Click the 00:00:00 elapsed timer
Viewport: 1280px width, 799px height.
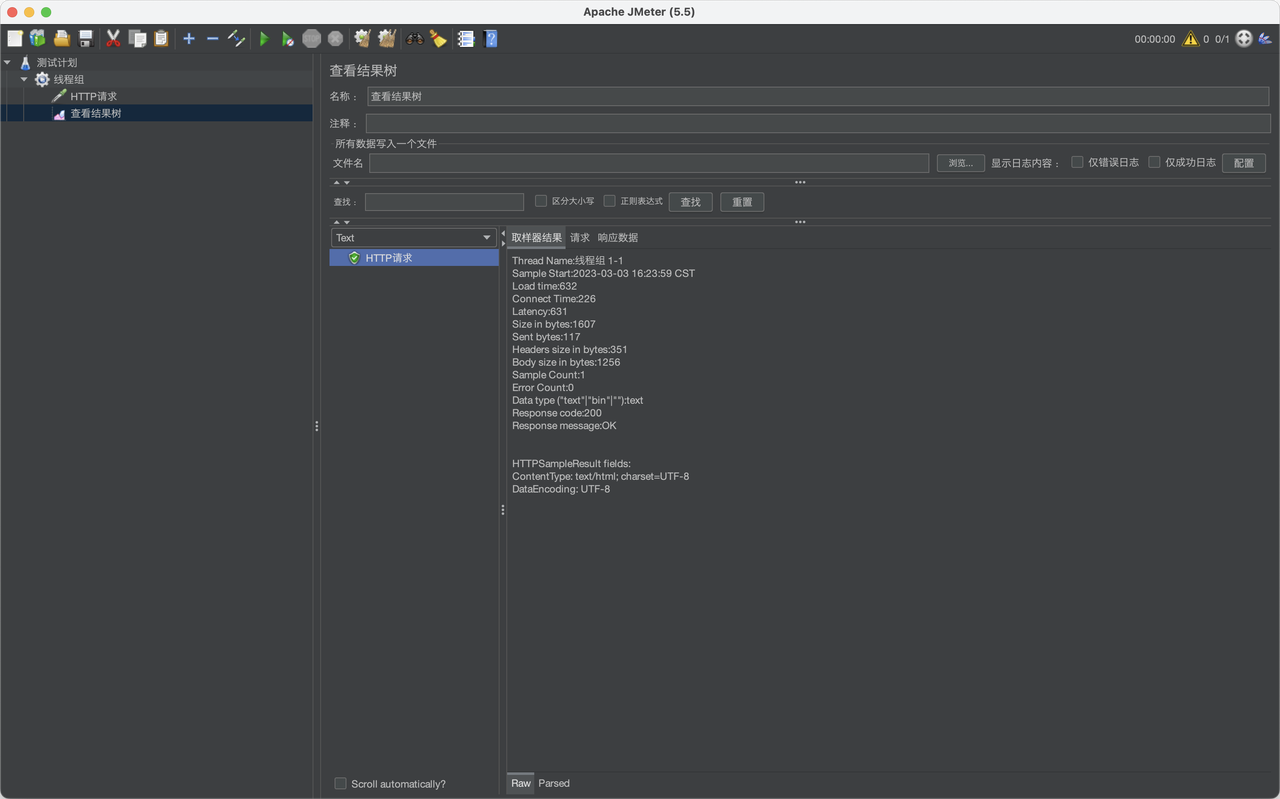(x=1154, y=39)
